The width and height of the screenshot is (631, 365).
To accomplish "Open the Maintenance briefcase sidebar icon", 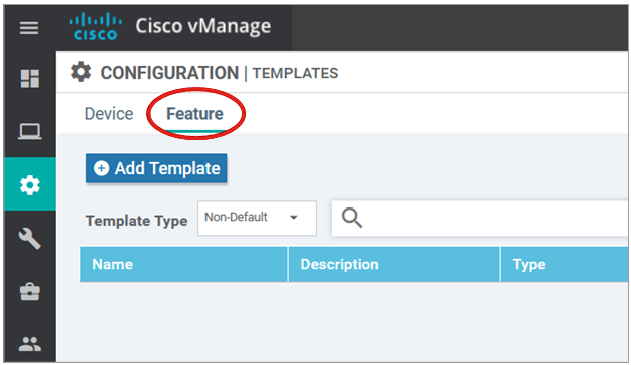I will pyautogui.click(x=30, y=292).
